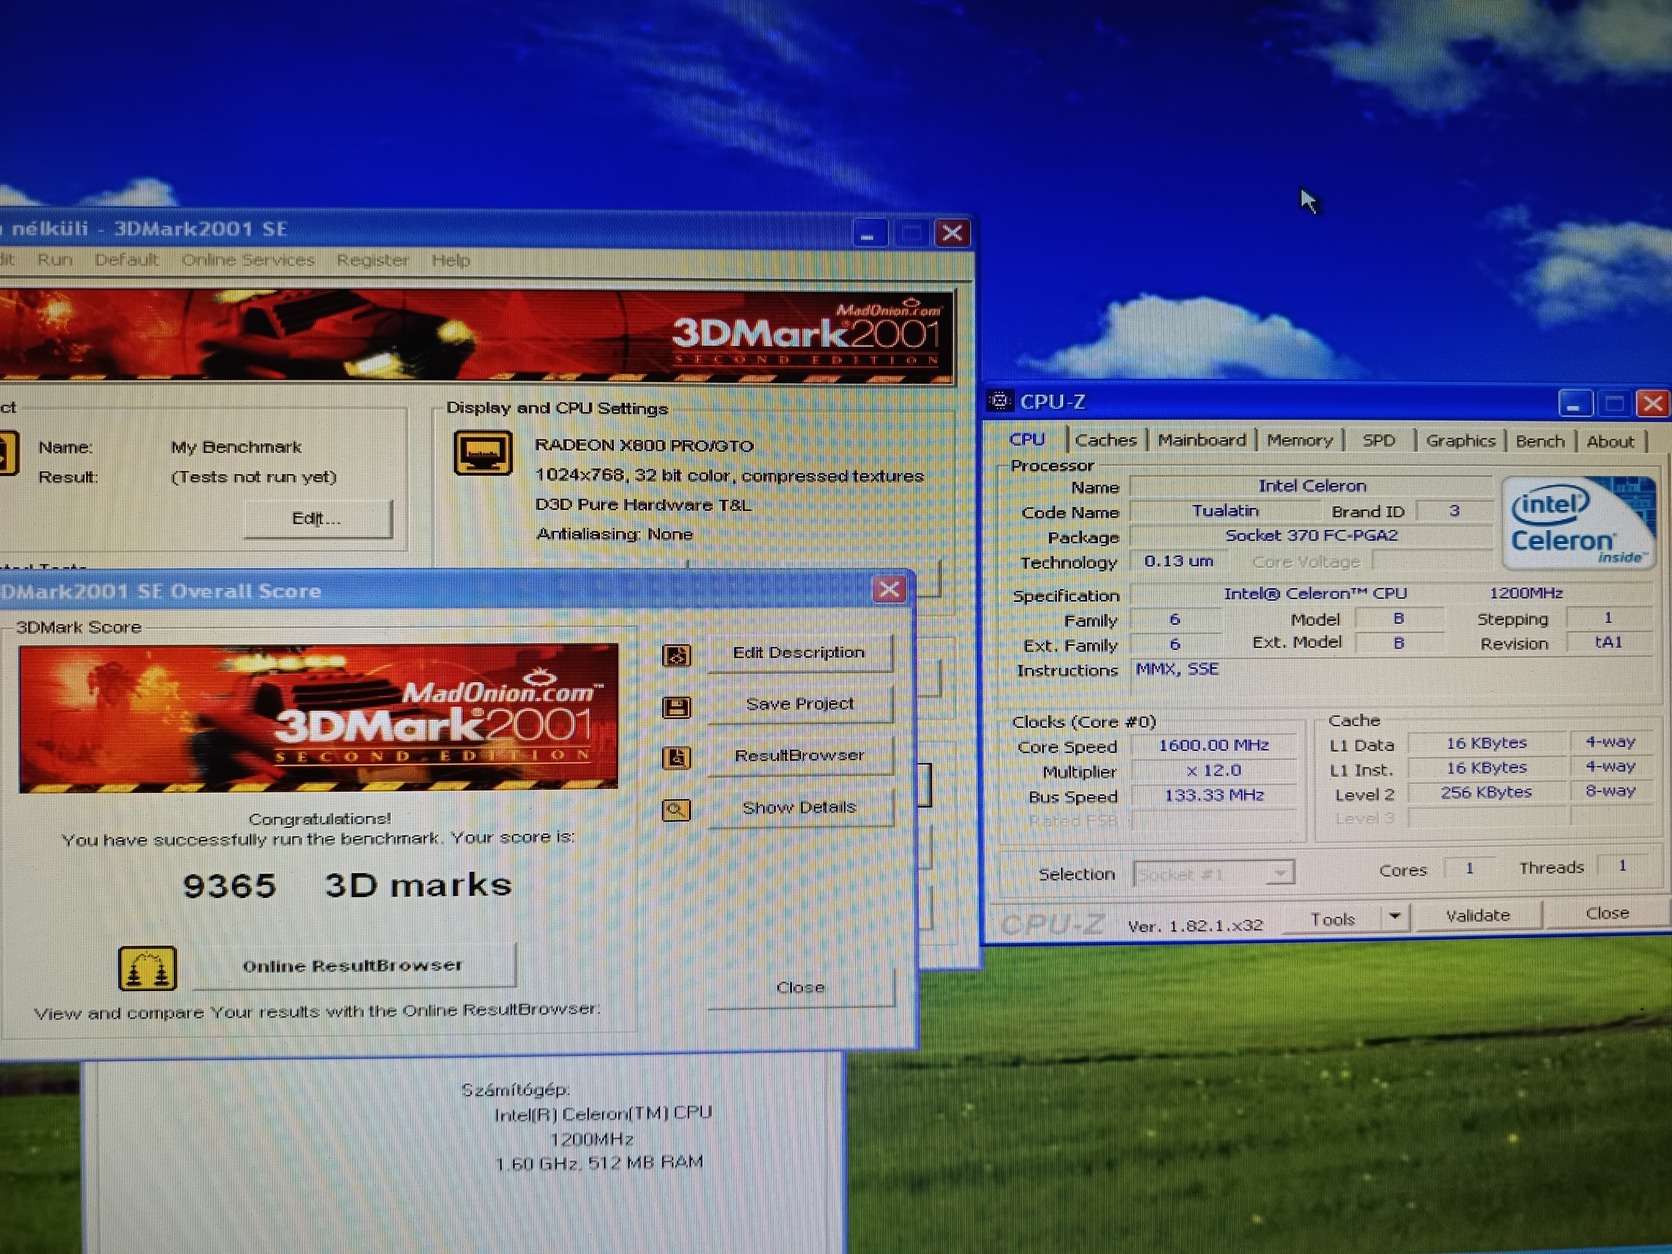
Task: Close the 3DMark2001 SE main window
Action: [952, 233]
